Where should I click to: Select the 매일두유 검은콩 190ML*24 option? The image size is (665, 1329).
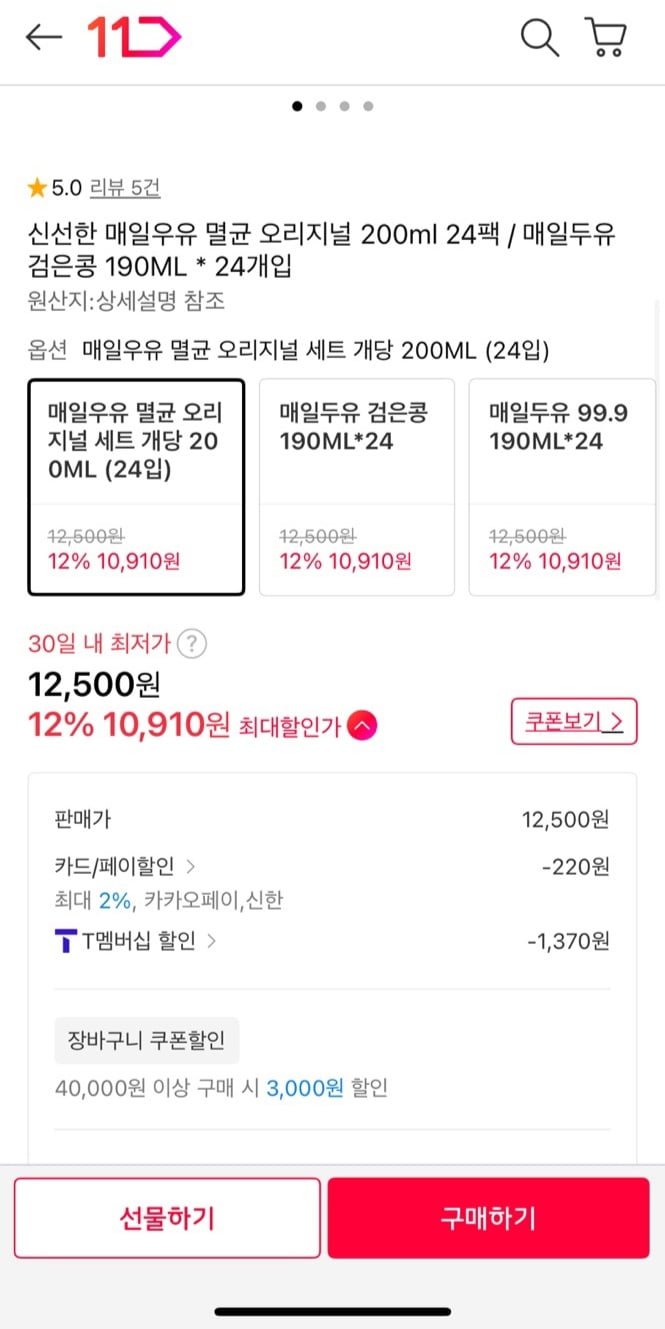pyautogui.click(x=357, y=487)
